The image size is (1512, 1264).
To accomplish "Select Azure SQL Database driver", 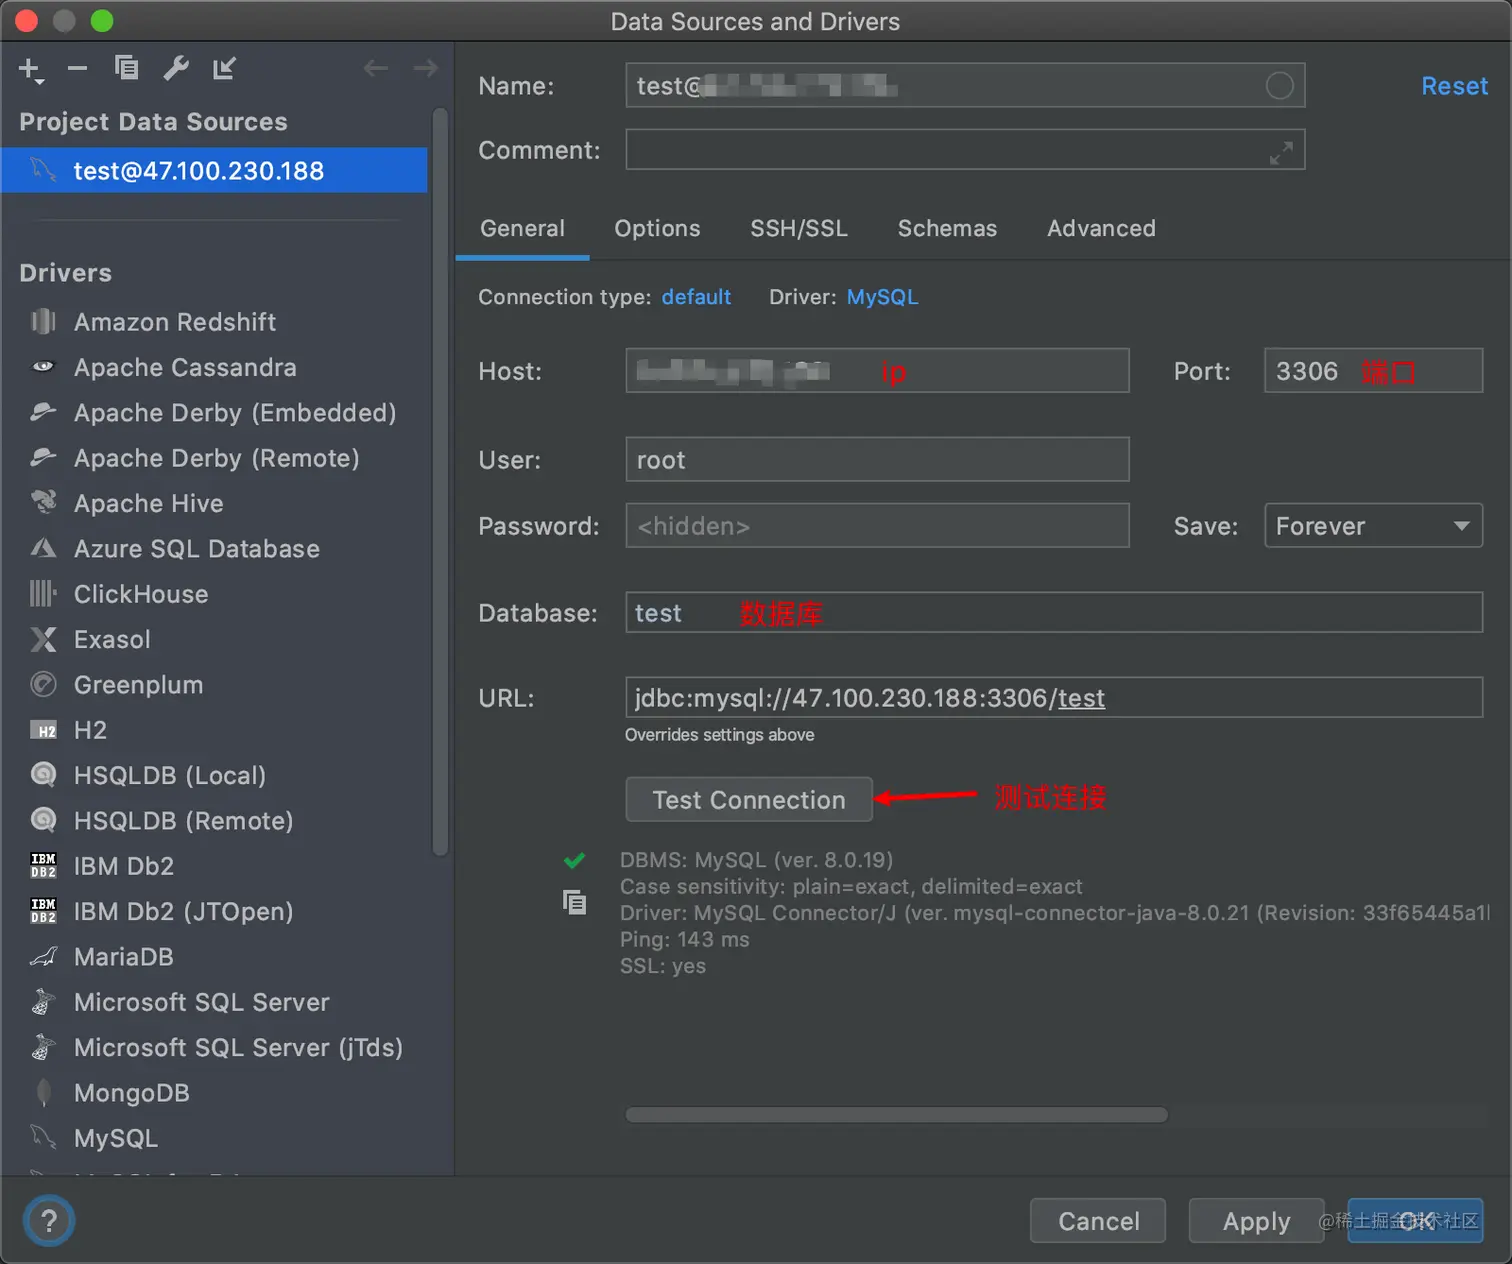I will pyautogui.click(x=196, y=549).
